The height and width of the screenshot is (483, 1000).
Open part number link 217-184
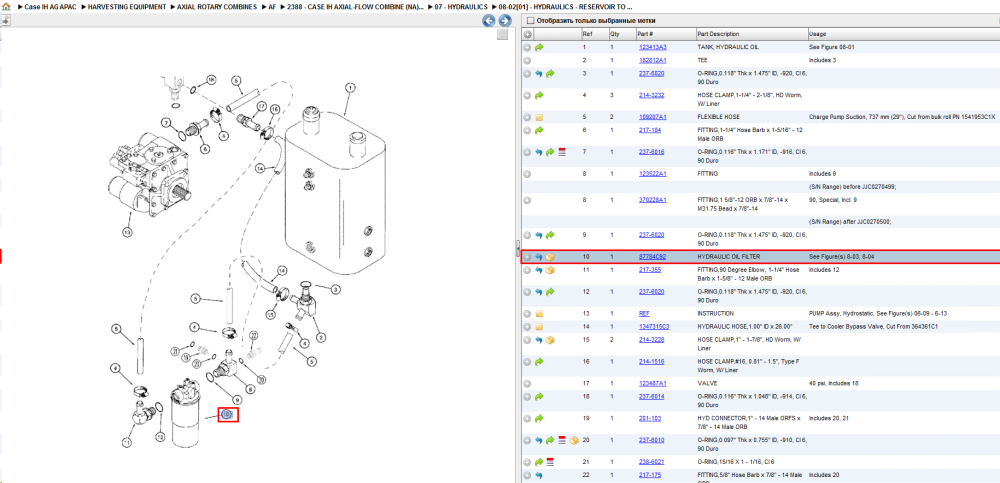point(649,130)
